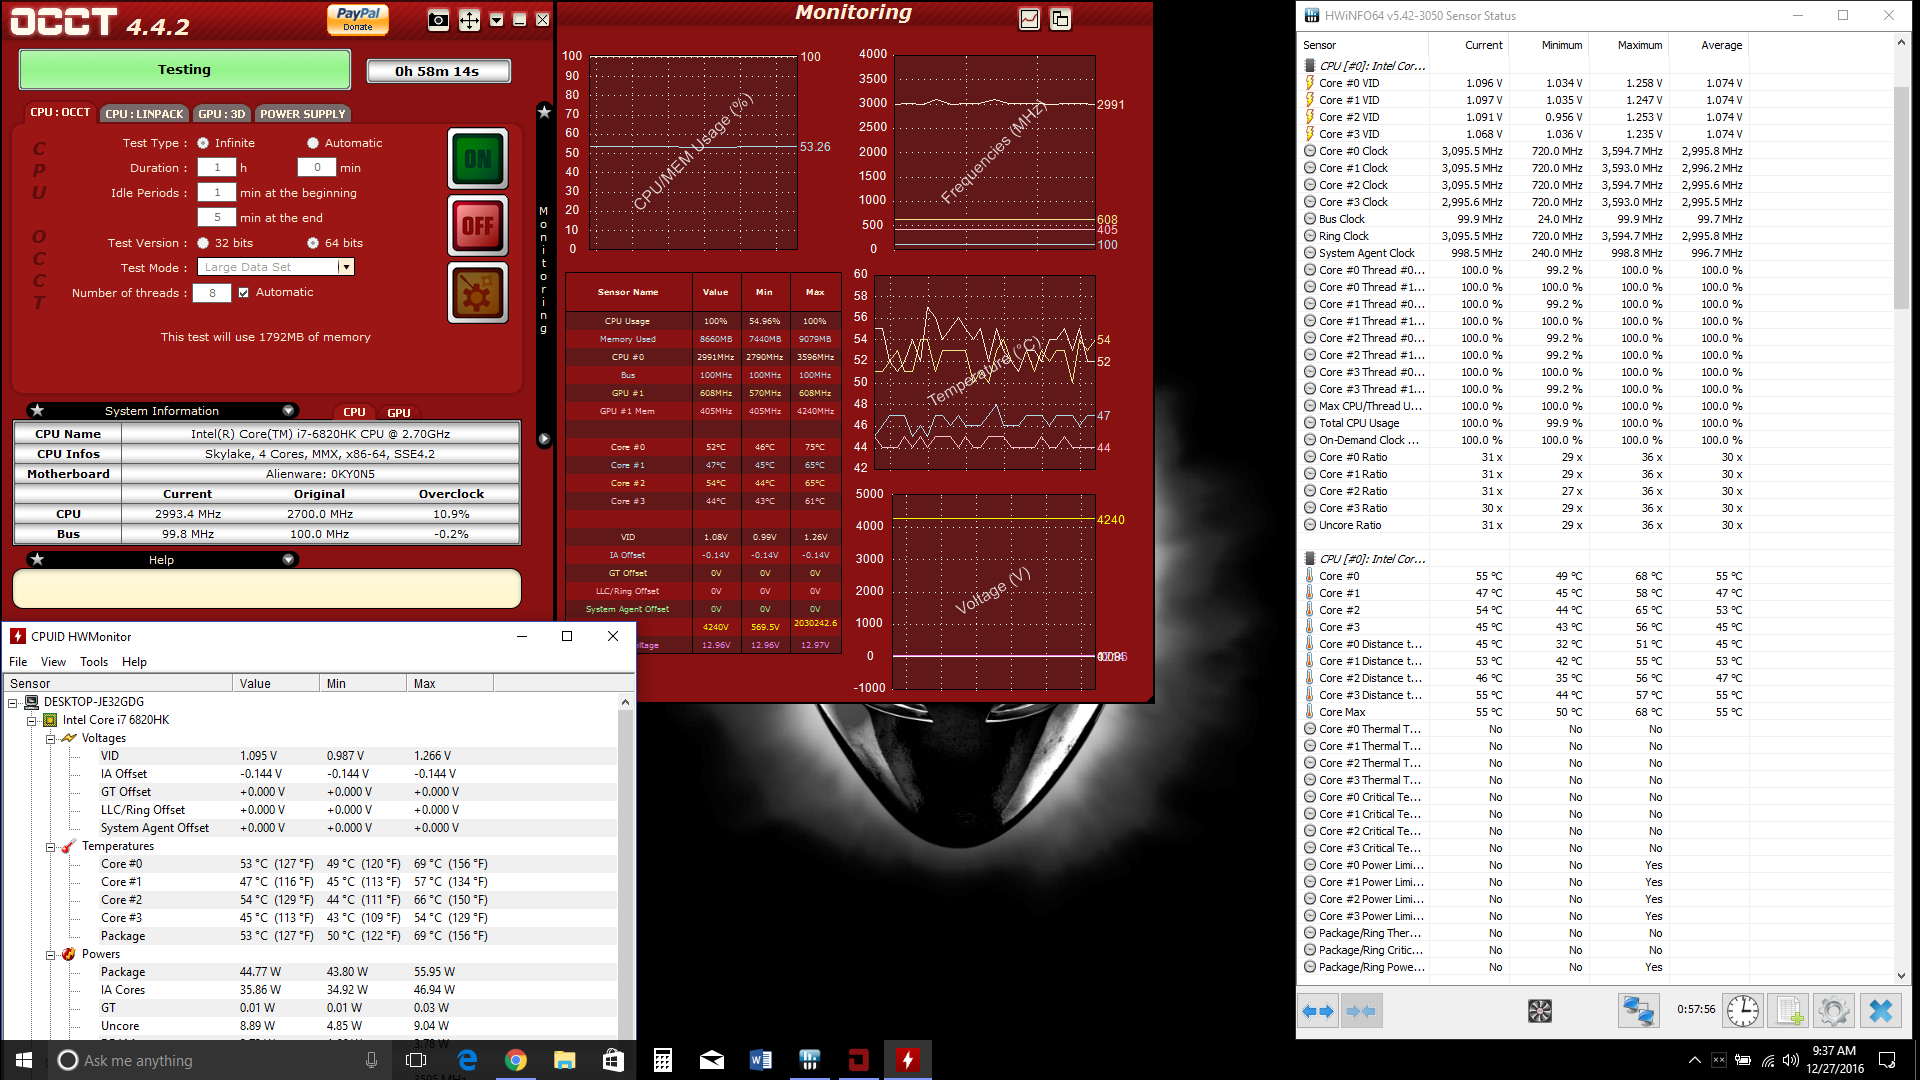Click HWiNFO vertical scrollbar thumb
The height and width of the screenshot is (1080, 1920).
[1902, 197]
